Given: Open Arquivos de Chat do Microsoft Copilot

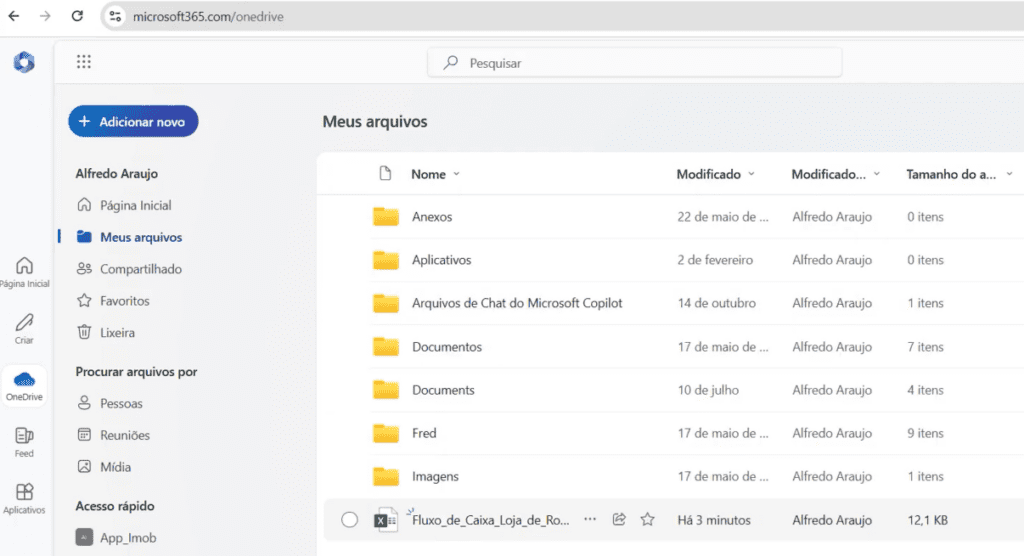Looking at the screenshot, I should point(517,303).
